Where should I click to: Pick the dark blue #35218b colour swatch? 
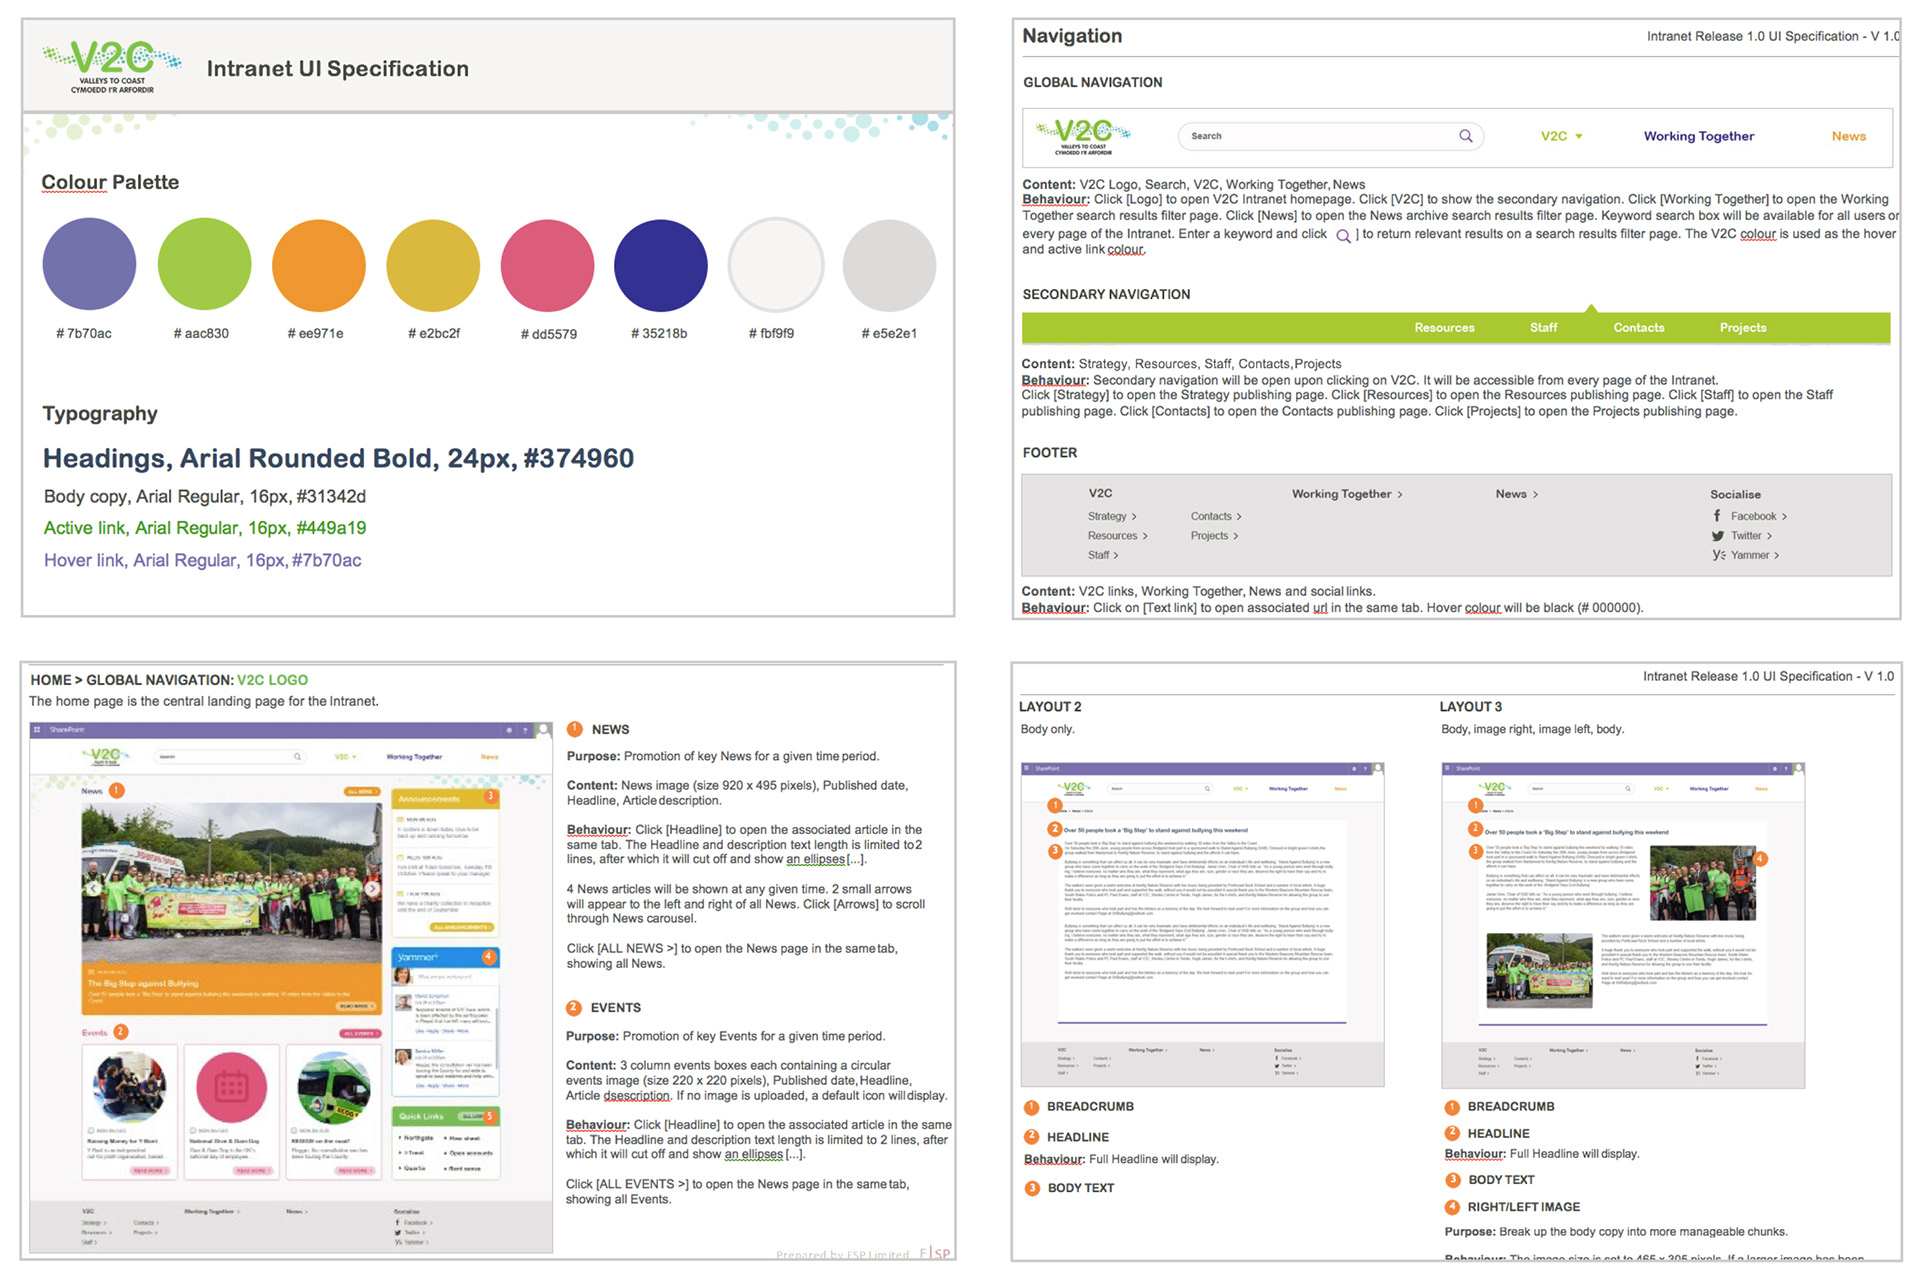point(660,265)
